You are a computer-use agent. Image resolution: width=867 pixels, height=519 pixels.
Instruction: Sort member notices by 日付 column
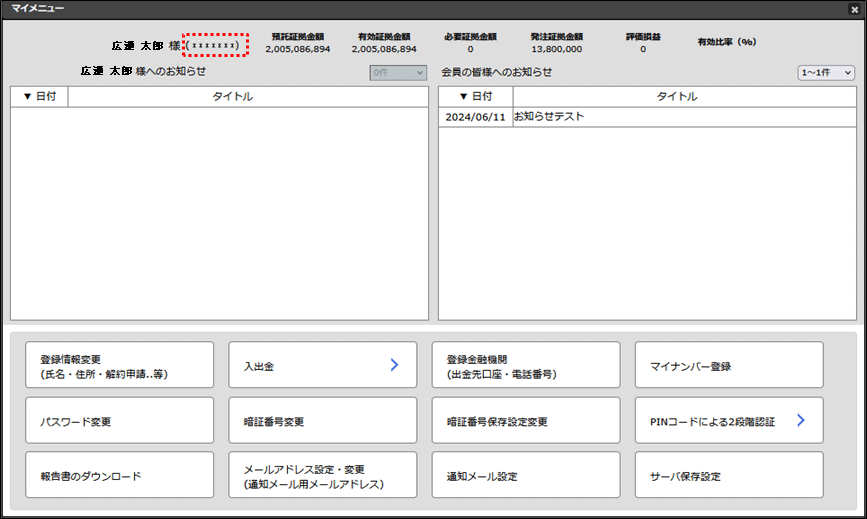coord(475,97)
